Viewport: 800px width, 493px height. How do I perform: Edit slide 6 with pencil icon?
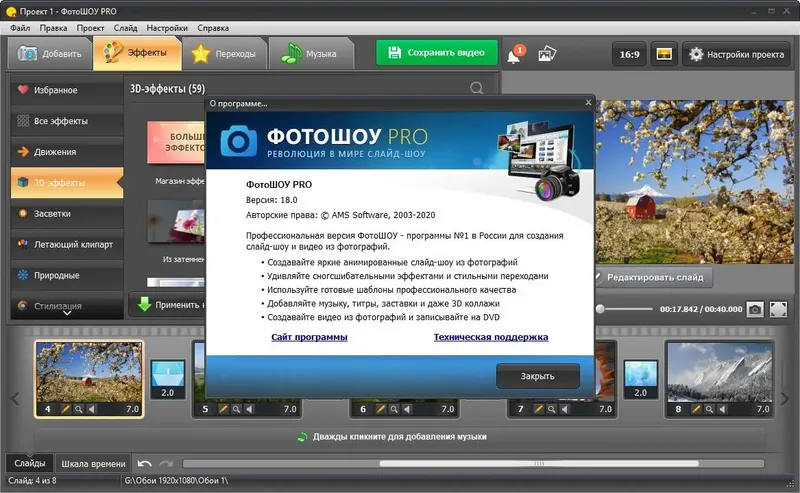click(381, 409)
